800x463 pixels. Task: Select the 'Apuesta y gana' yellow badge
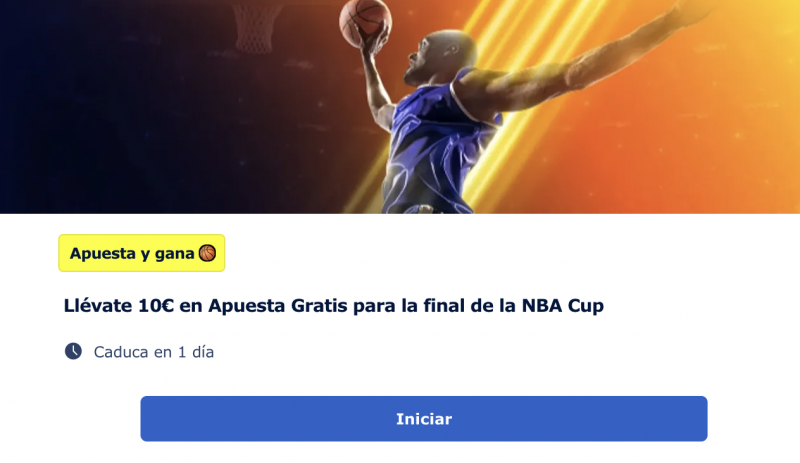[x=142, y=253]
